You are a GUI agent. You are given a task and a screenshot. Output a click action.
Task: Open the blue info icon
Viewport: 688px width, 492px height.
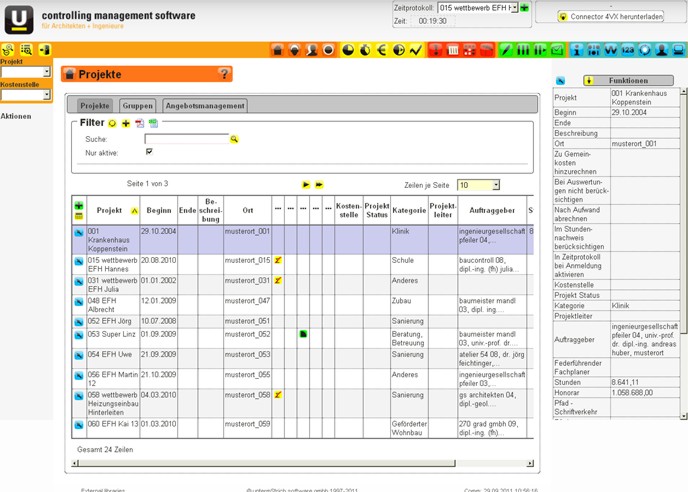[x=577, y=50]
